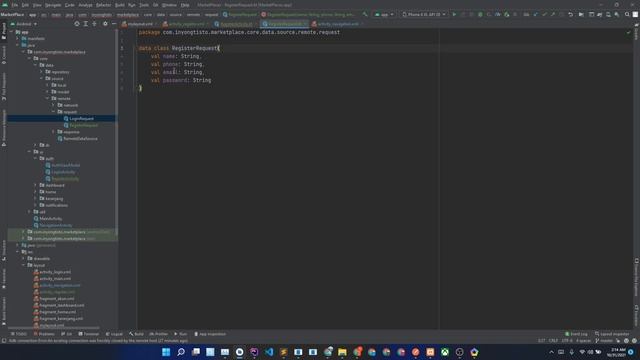
Task: Click 'marketplace' in the navigation breadcrumb
Action: [128, 15]
